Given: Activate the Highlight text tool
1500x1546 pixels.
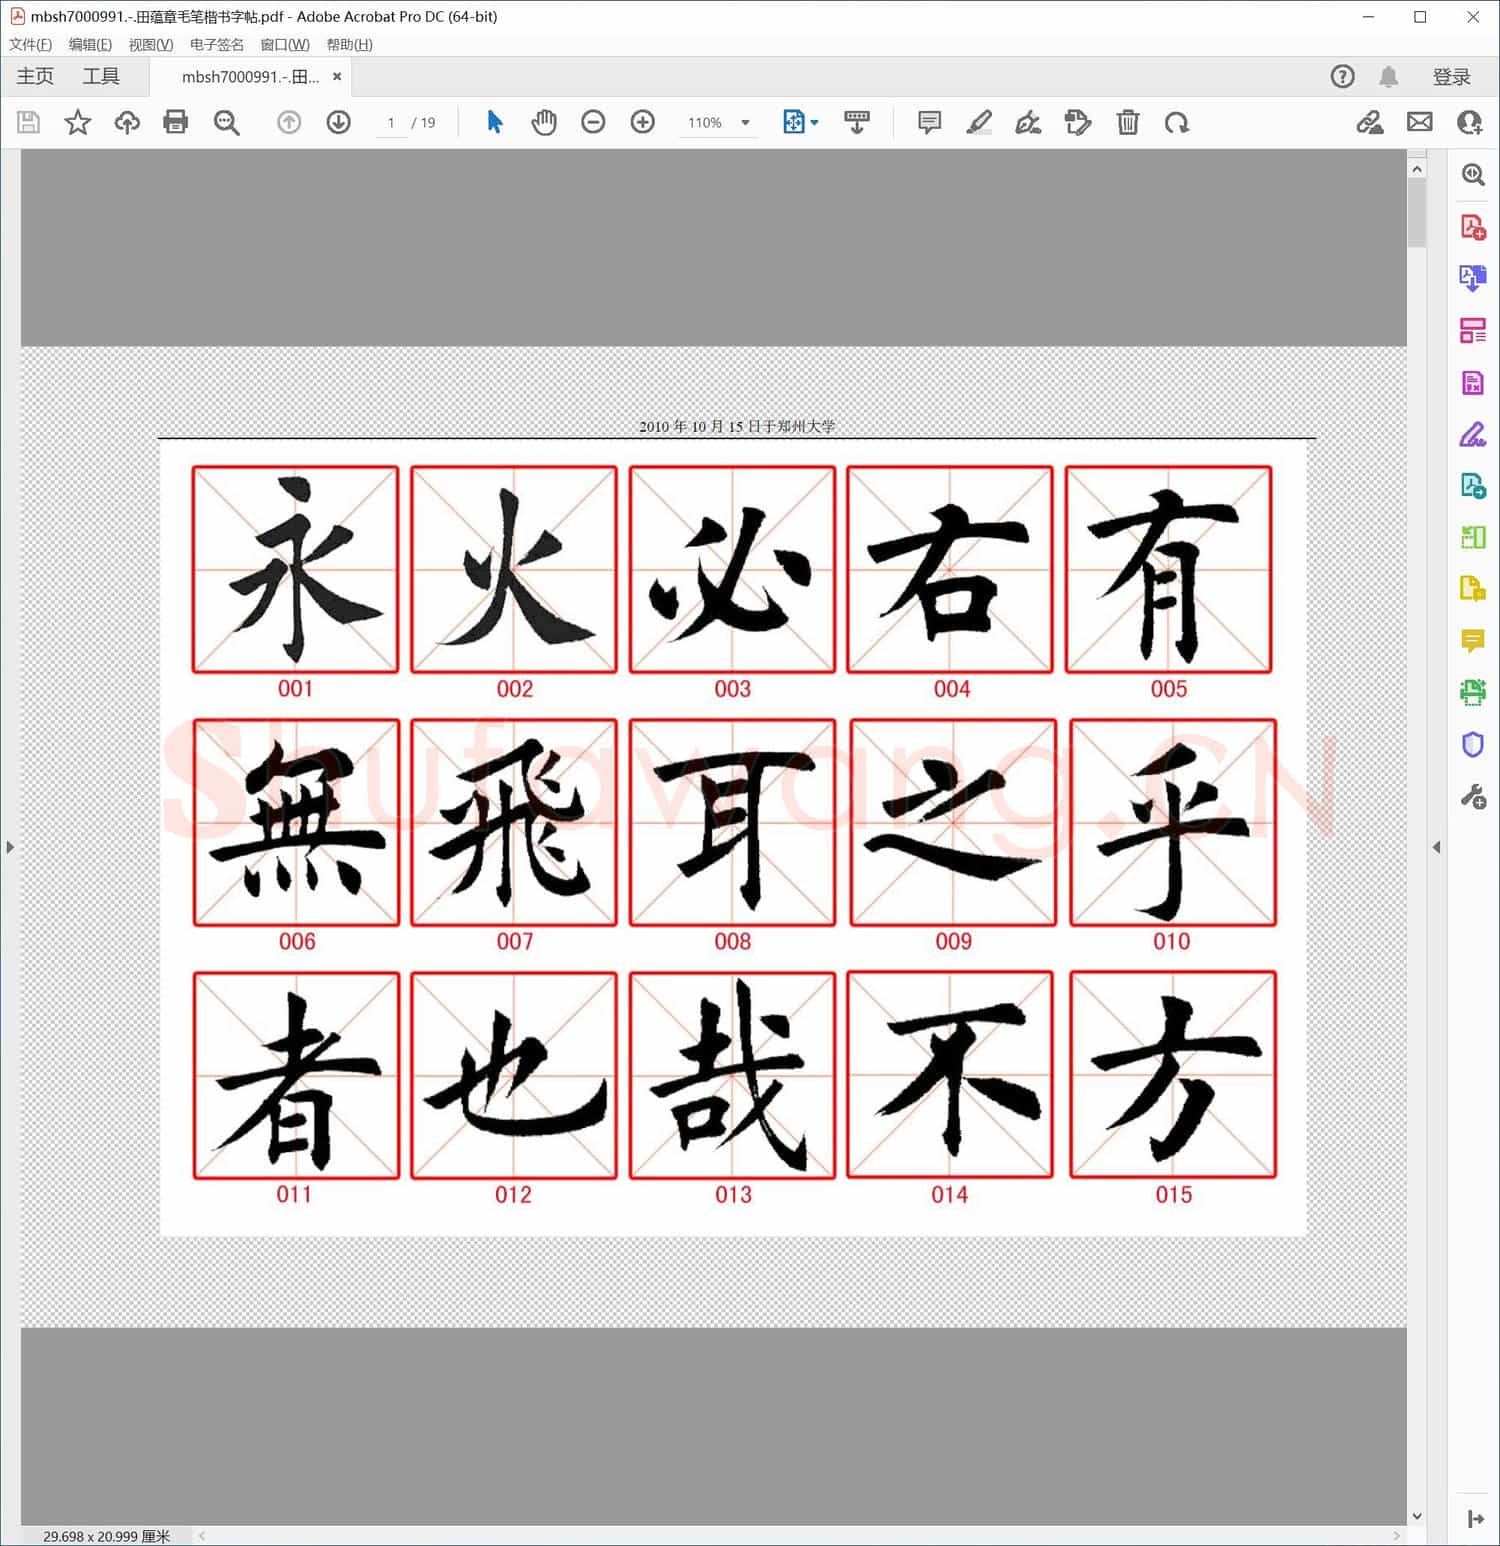Looking at the screenshot, I should point(979,122).
